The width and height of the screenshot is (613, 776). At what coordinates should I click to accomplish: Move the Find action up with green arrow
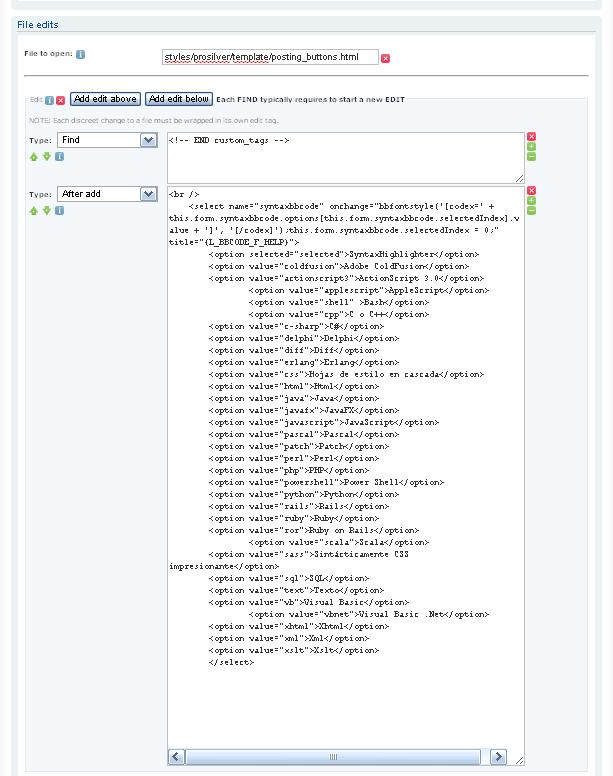tap(33, 156)
